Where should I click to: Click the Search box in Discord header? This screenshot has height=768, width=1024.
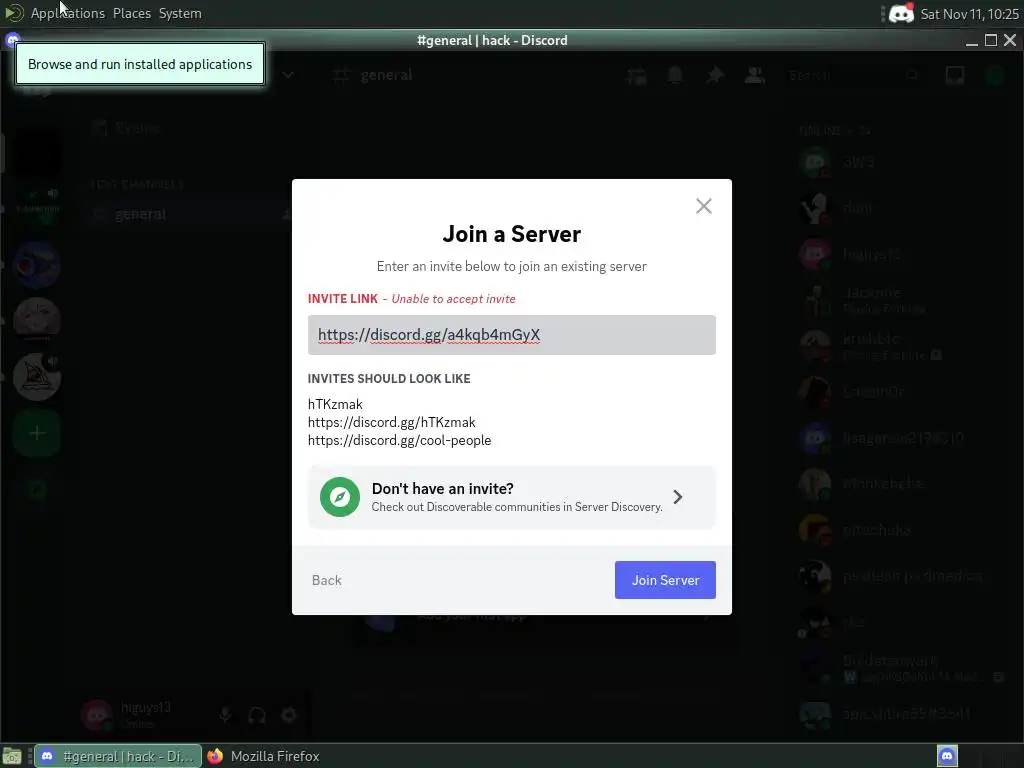pos(852,75)
